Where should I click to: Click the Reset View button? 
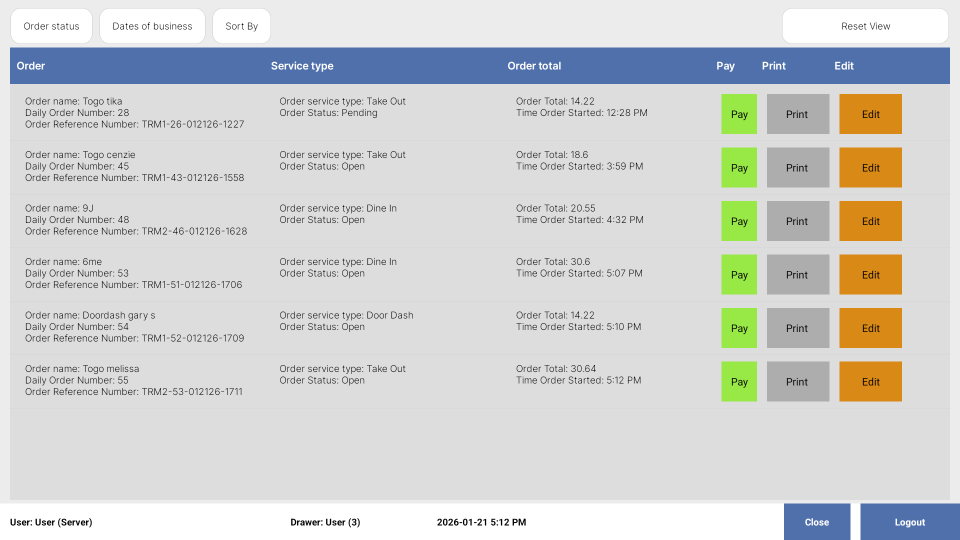(x=865, y=26)
